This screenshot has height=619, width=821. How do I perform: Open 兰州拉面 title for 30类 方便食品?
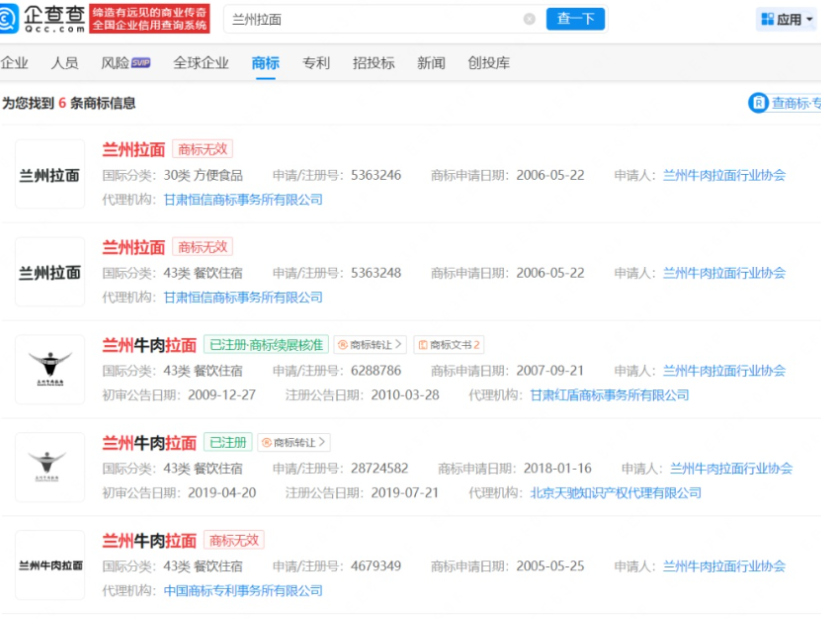click(x=134, y=150)
